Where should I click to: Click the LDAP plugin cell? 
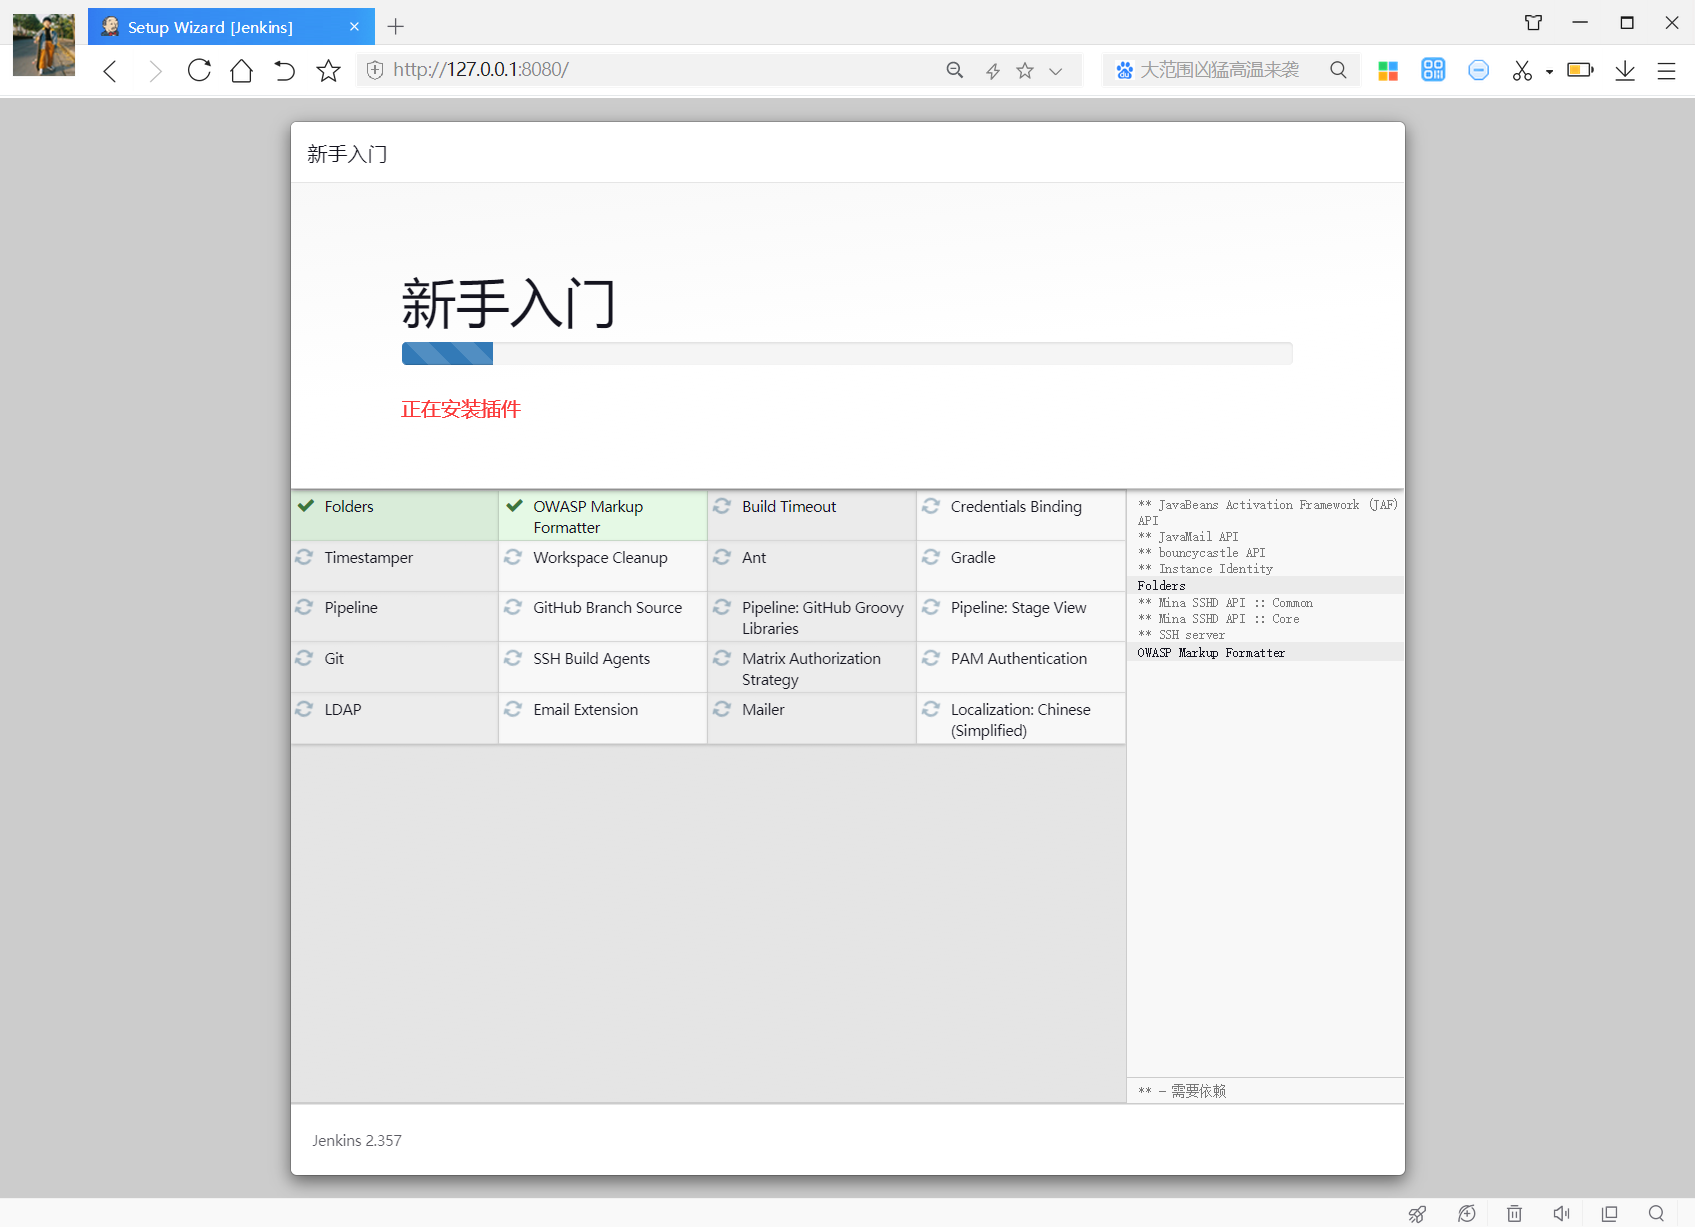395,718
